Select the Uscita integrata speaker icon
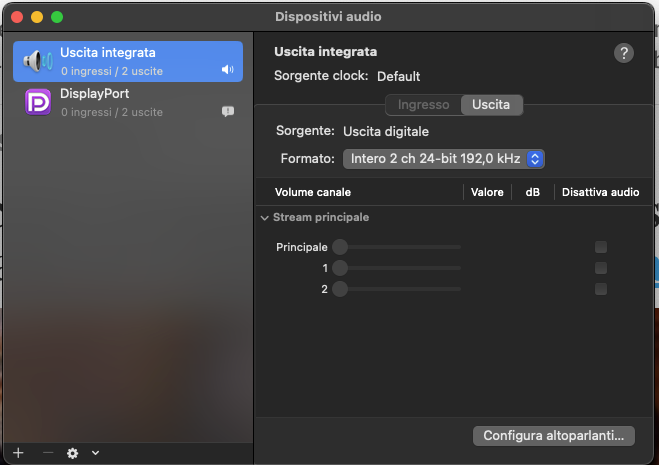This screenshot has height=465, width=659. [x=38, y=61]
